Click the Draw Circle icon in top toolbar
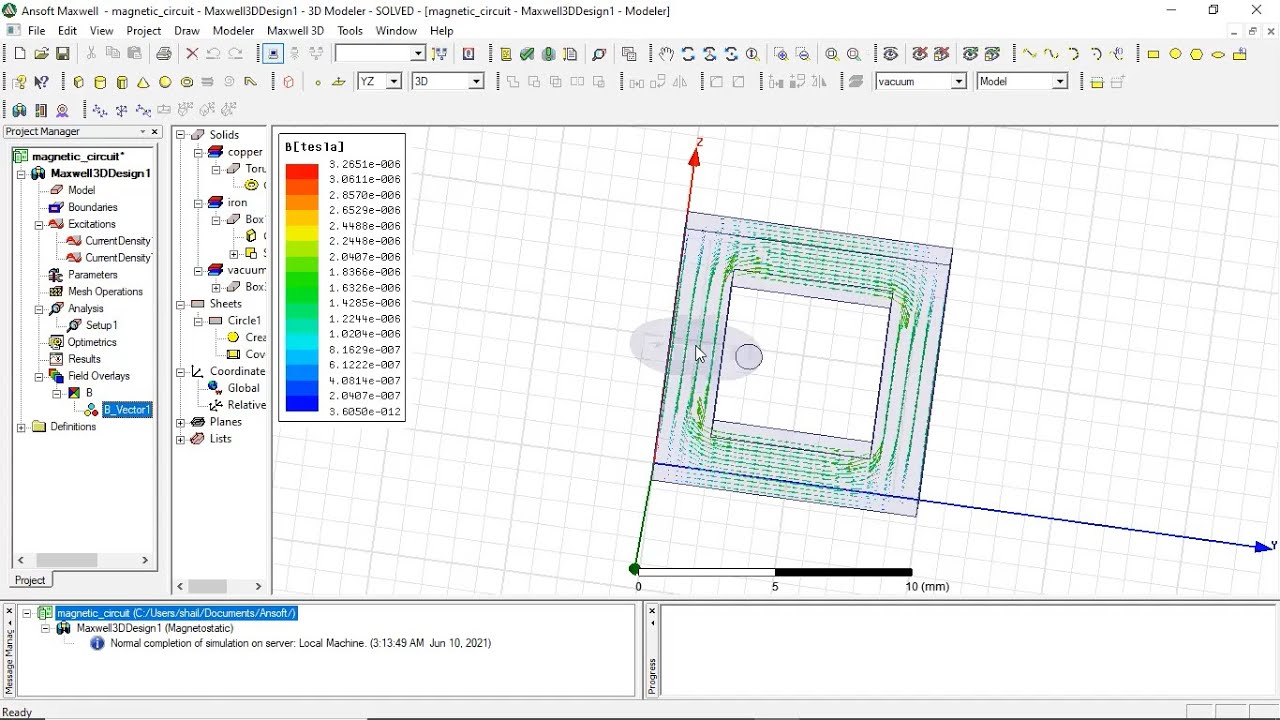Viewport: 1280px width, 720px height. (1175, 54)
